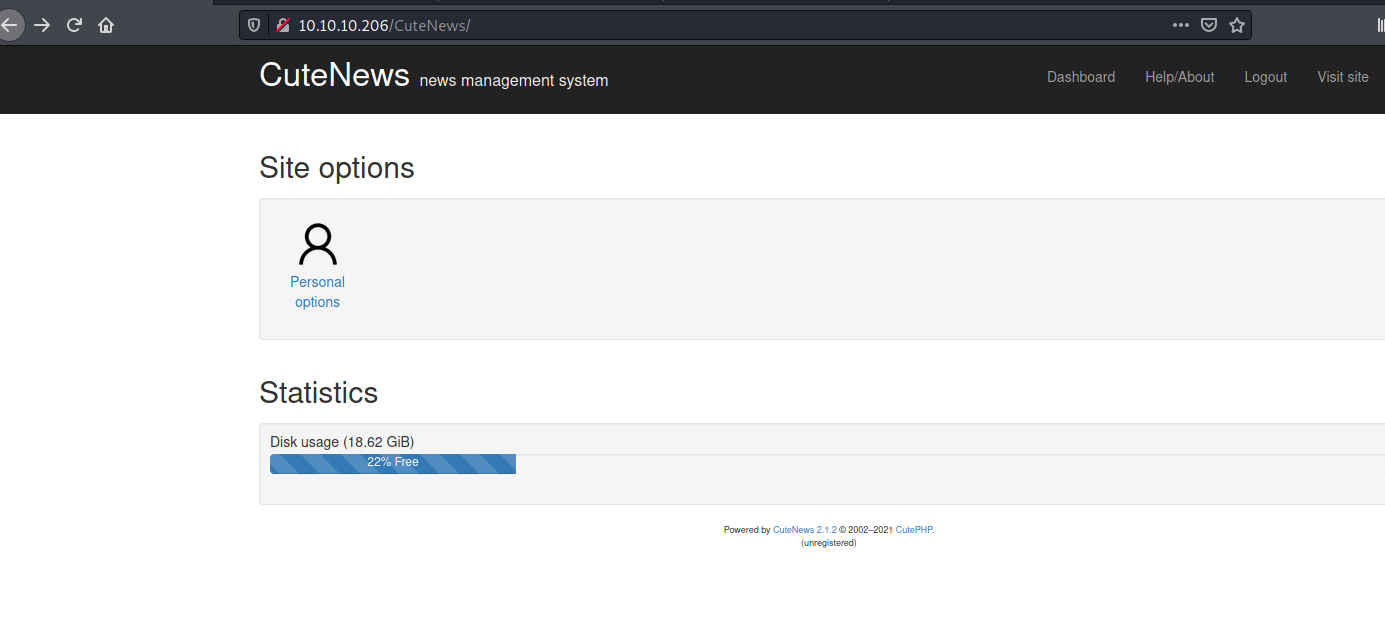1385x623 pixels.
Task: Click the 22% Free disk usage bar
Action: [x=393, y=463]
